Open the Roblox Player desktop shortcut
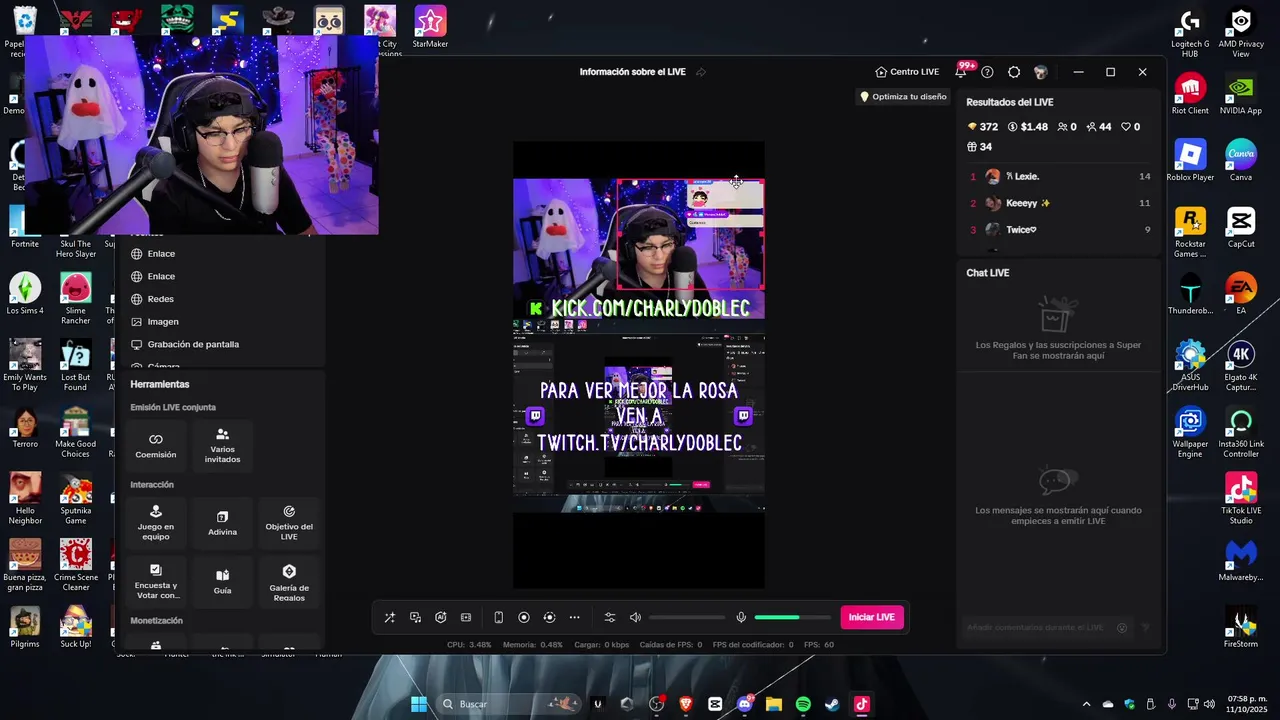 pyautogui.click(x=1190, y=160)
